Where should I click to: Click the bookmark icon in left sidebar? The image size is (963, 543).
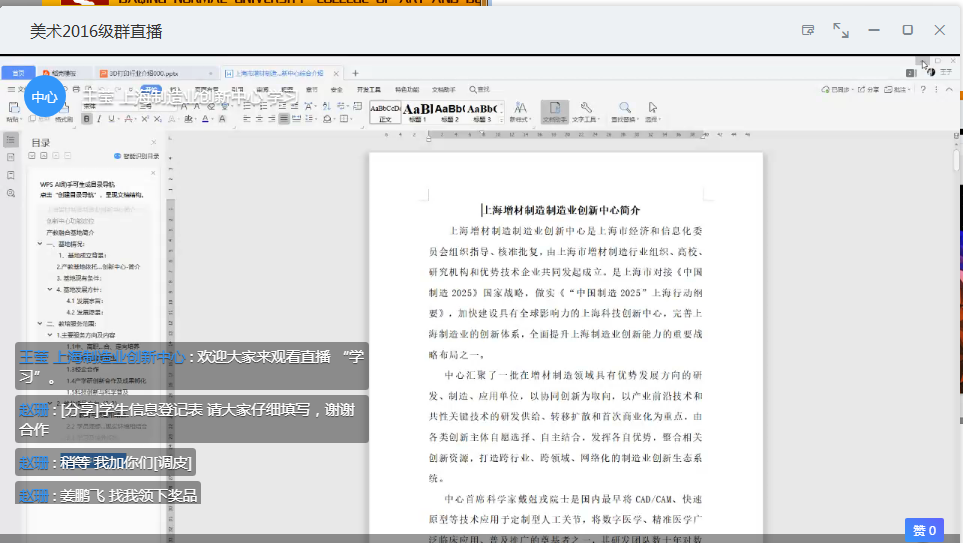[10, 175]
